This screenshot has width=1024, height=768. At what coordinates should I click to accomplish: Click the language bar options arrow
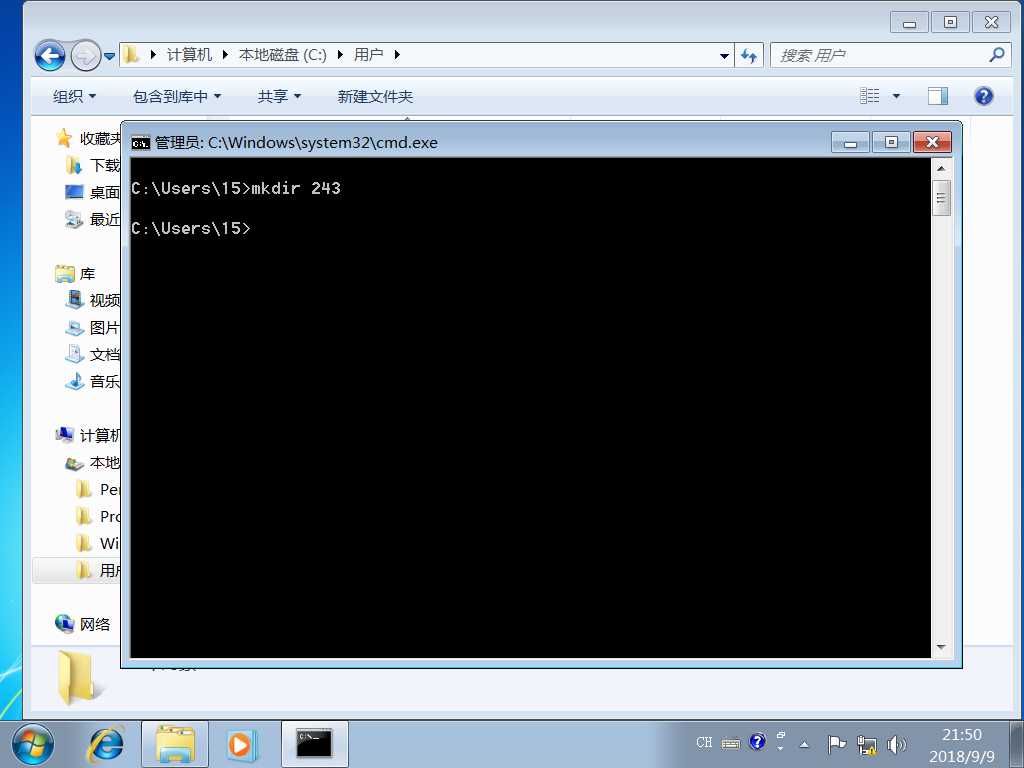click(x=780, y=748)
